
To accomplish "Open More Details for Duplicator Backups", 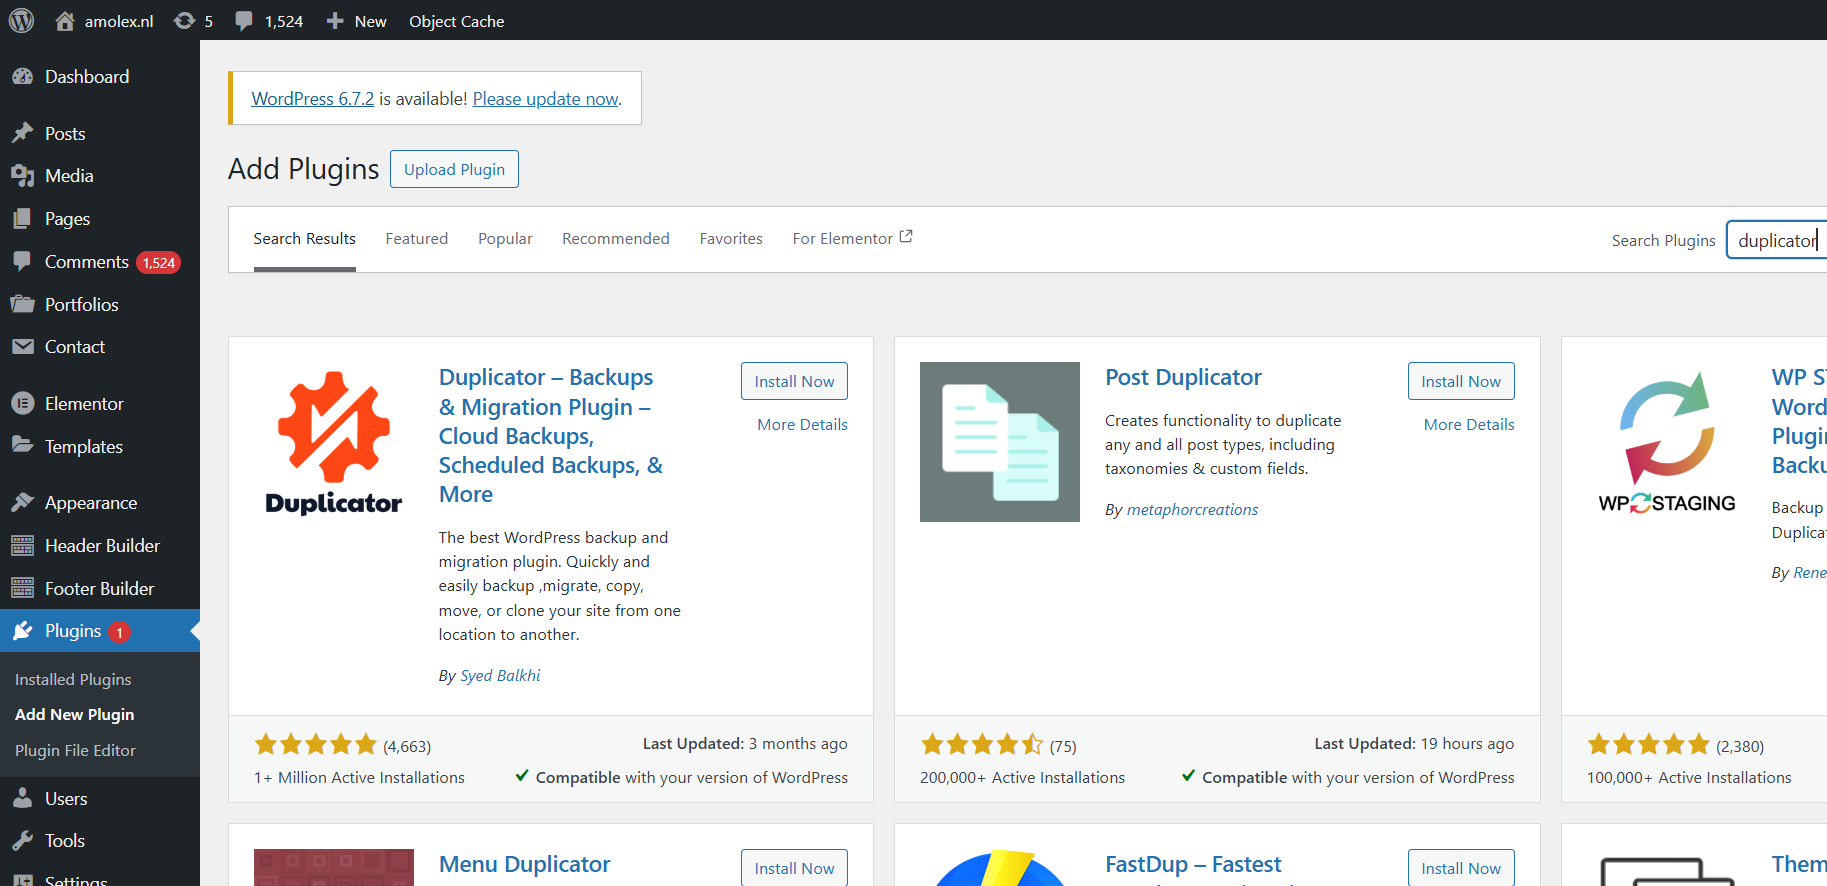I will click(x=802, y=424).
